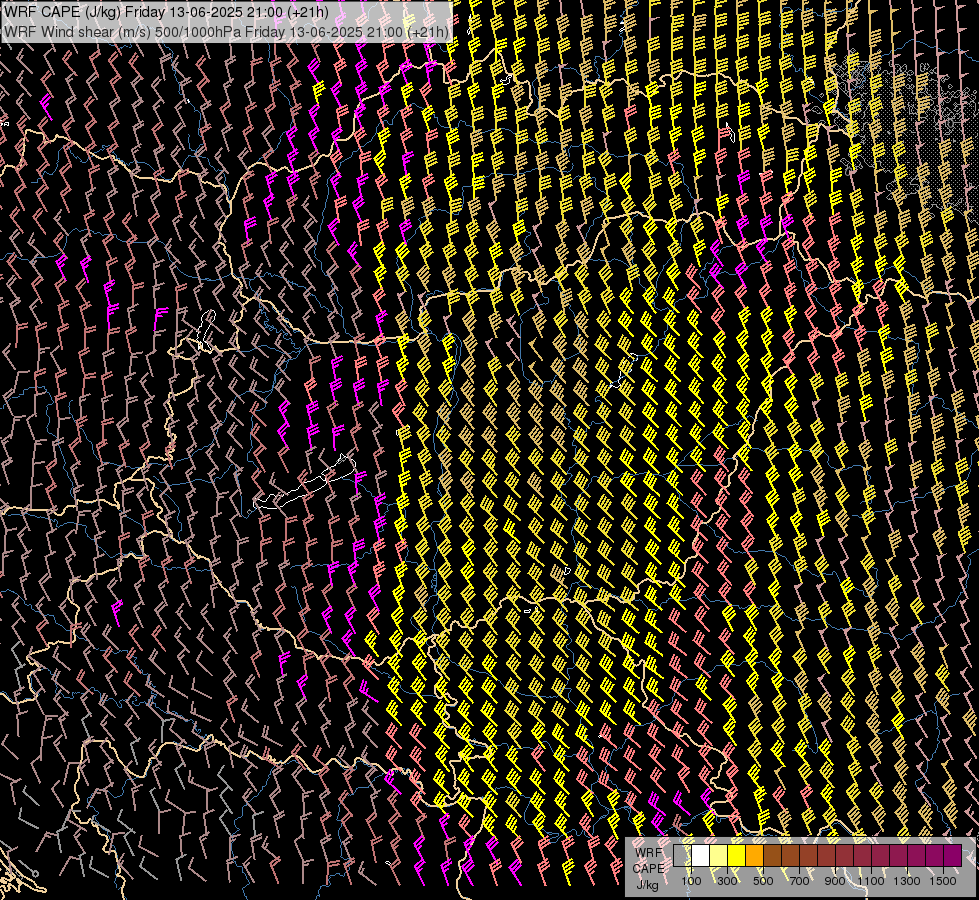Viewport: 979px width, 900px height.
Task: Click the orange CAPE legend swatch
Action: click(x=755, y=856)
